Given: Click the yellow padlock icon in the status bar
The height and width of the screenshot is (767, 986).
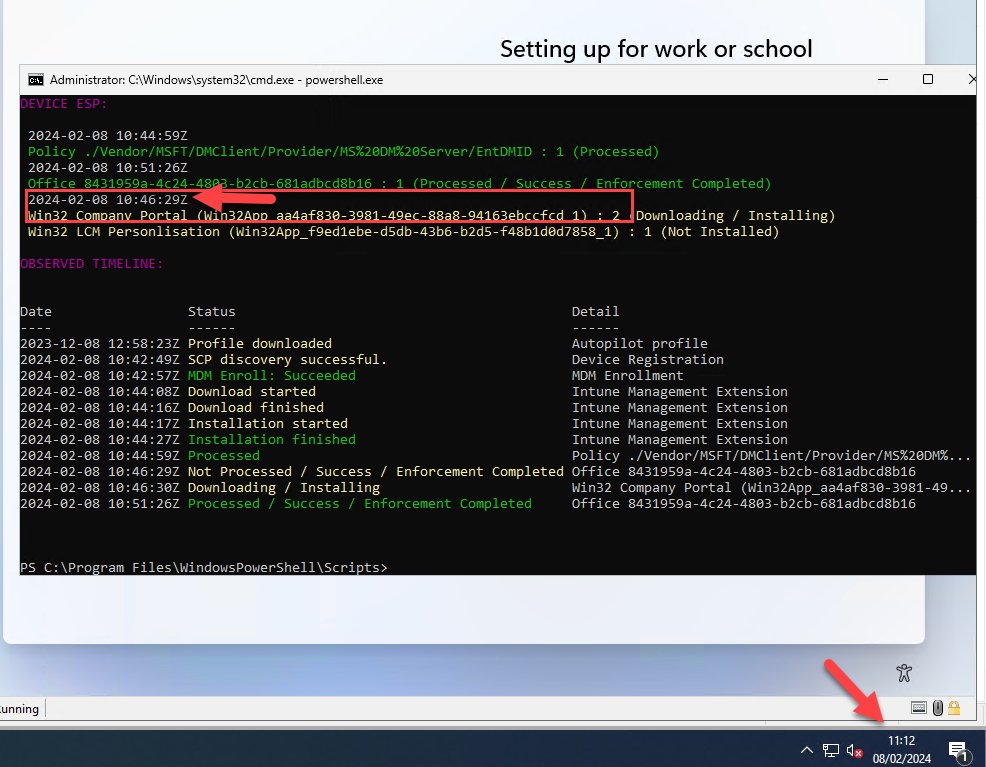Looking at the screenshot, I should click(954, 709).
